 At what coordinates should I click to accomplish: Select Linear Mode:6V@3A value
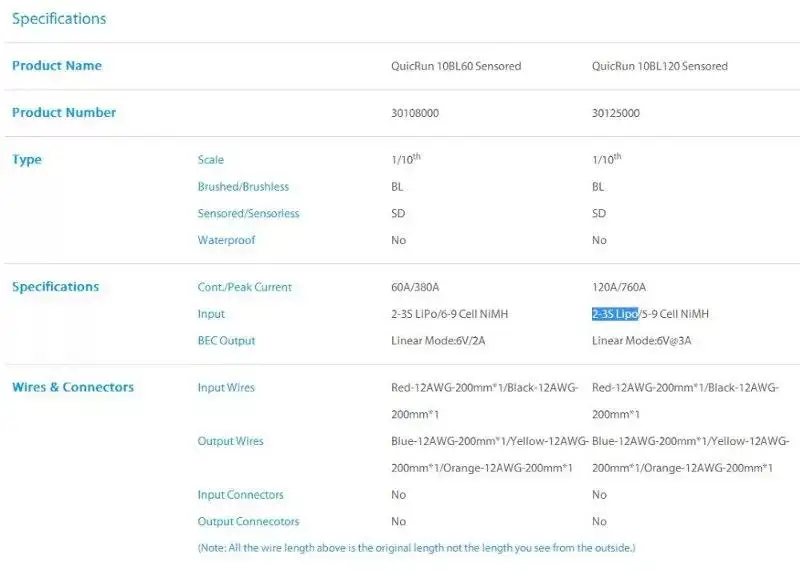pyautogui.click(x=641, y=341)
